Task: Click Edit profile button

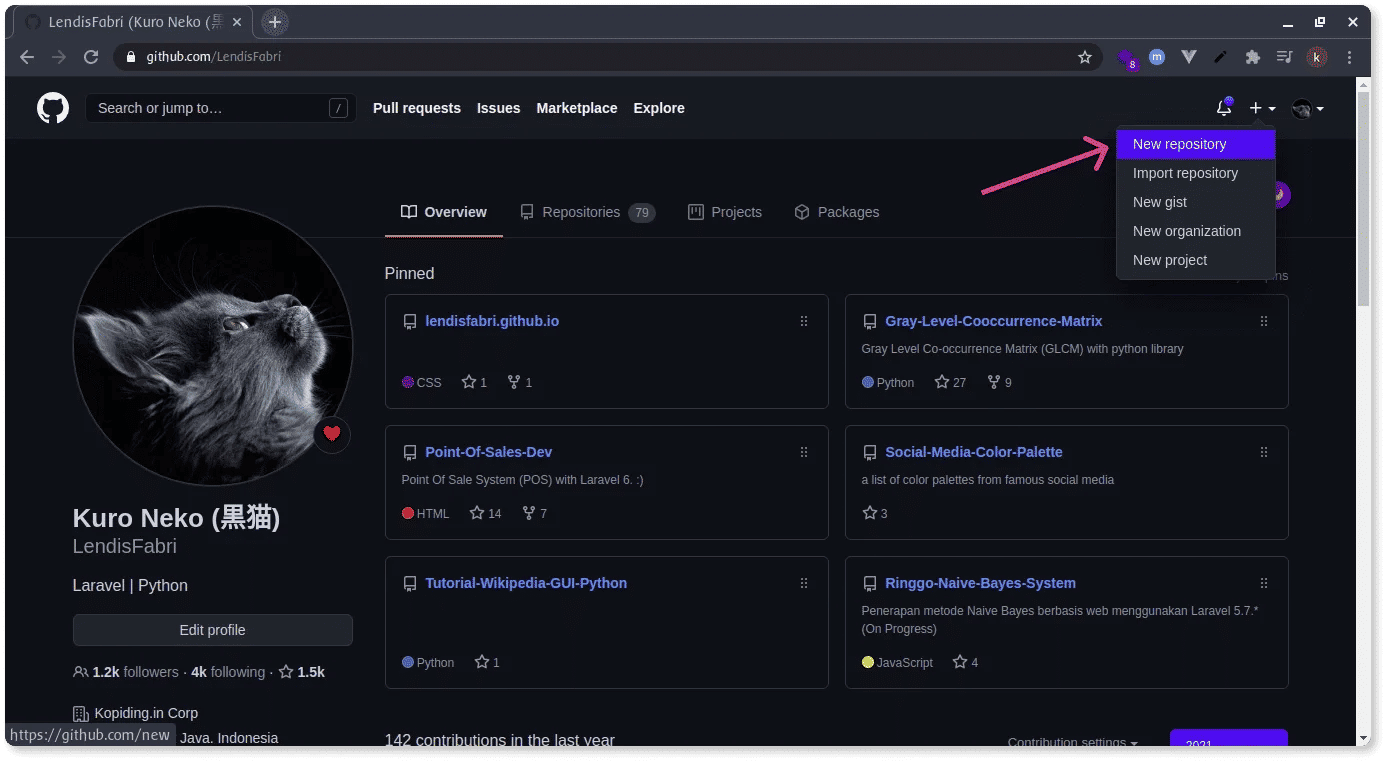Action: (x=213, y=630)
